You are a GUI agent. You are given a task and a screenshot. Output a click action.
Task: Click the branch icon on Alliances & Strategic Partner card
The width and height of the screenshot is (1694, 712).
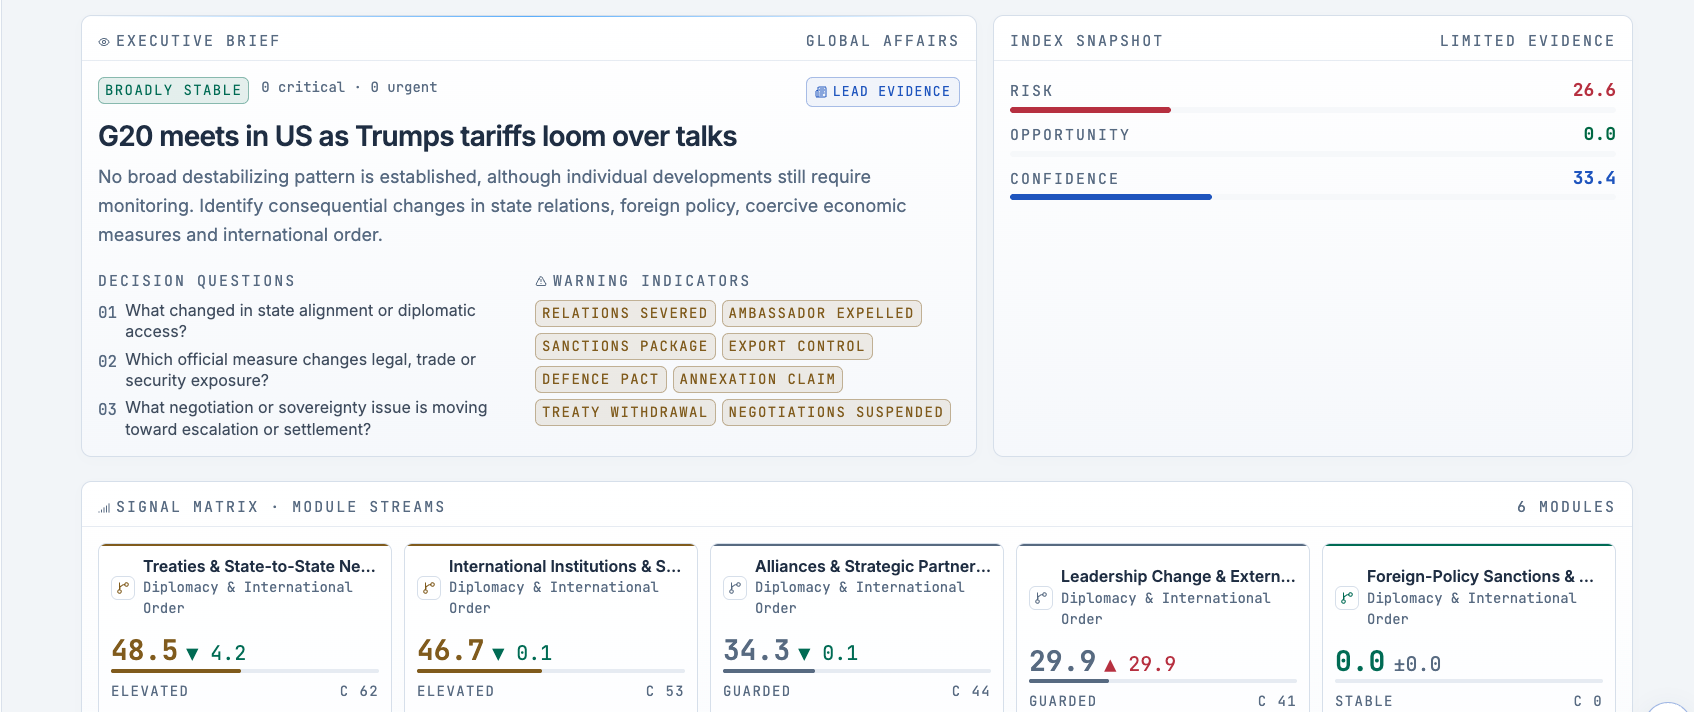[735, 588]
